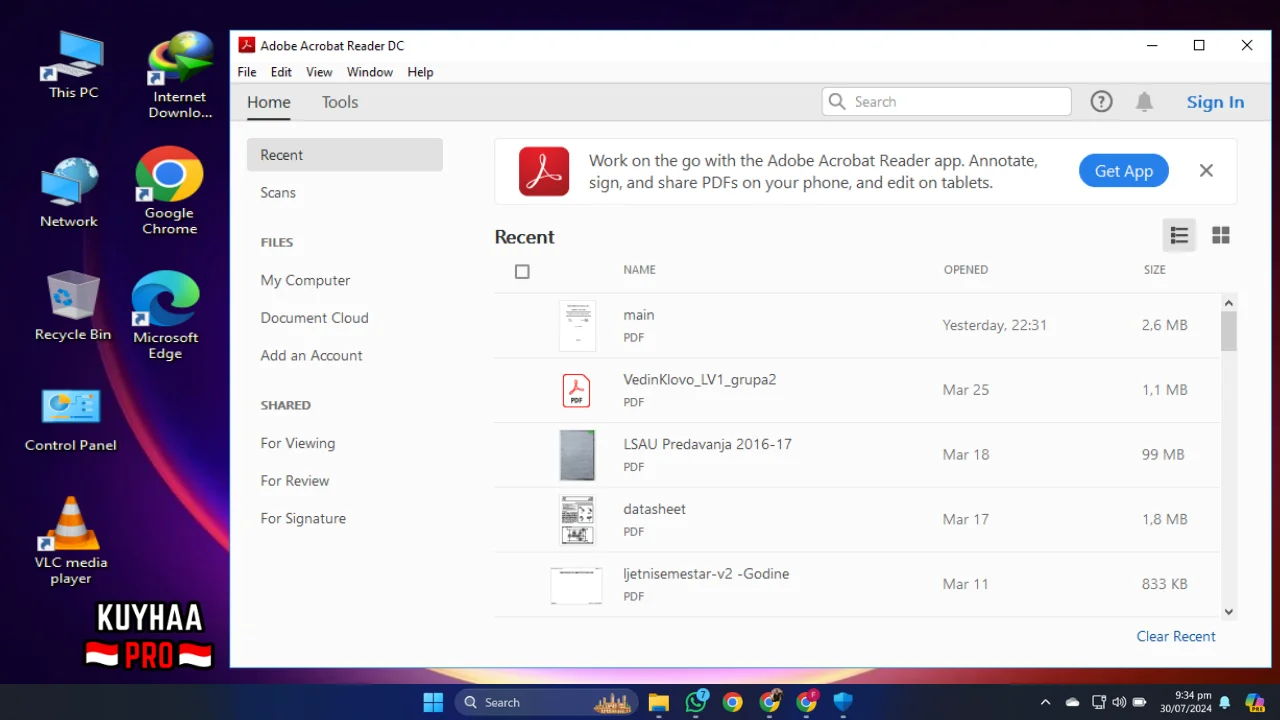Click the Adobe Acrobat title bar icon
Viewport: 1280px width, 720px height.
[x=246, y=45]
